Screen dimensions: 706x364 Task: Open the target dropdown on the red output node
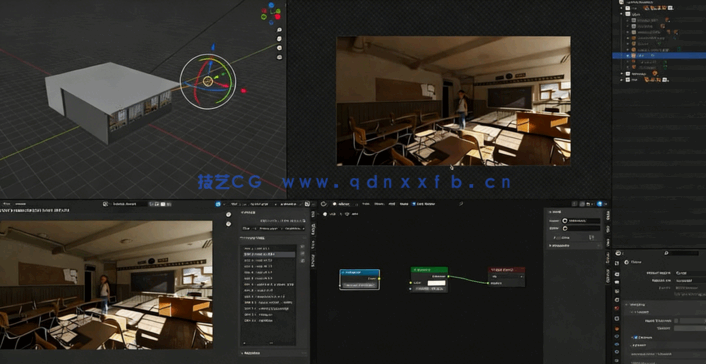pos(507,277)
